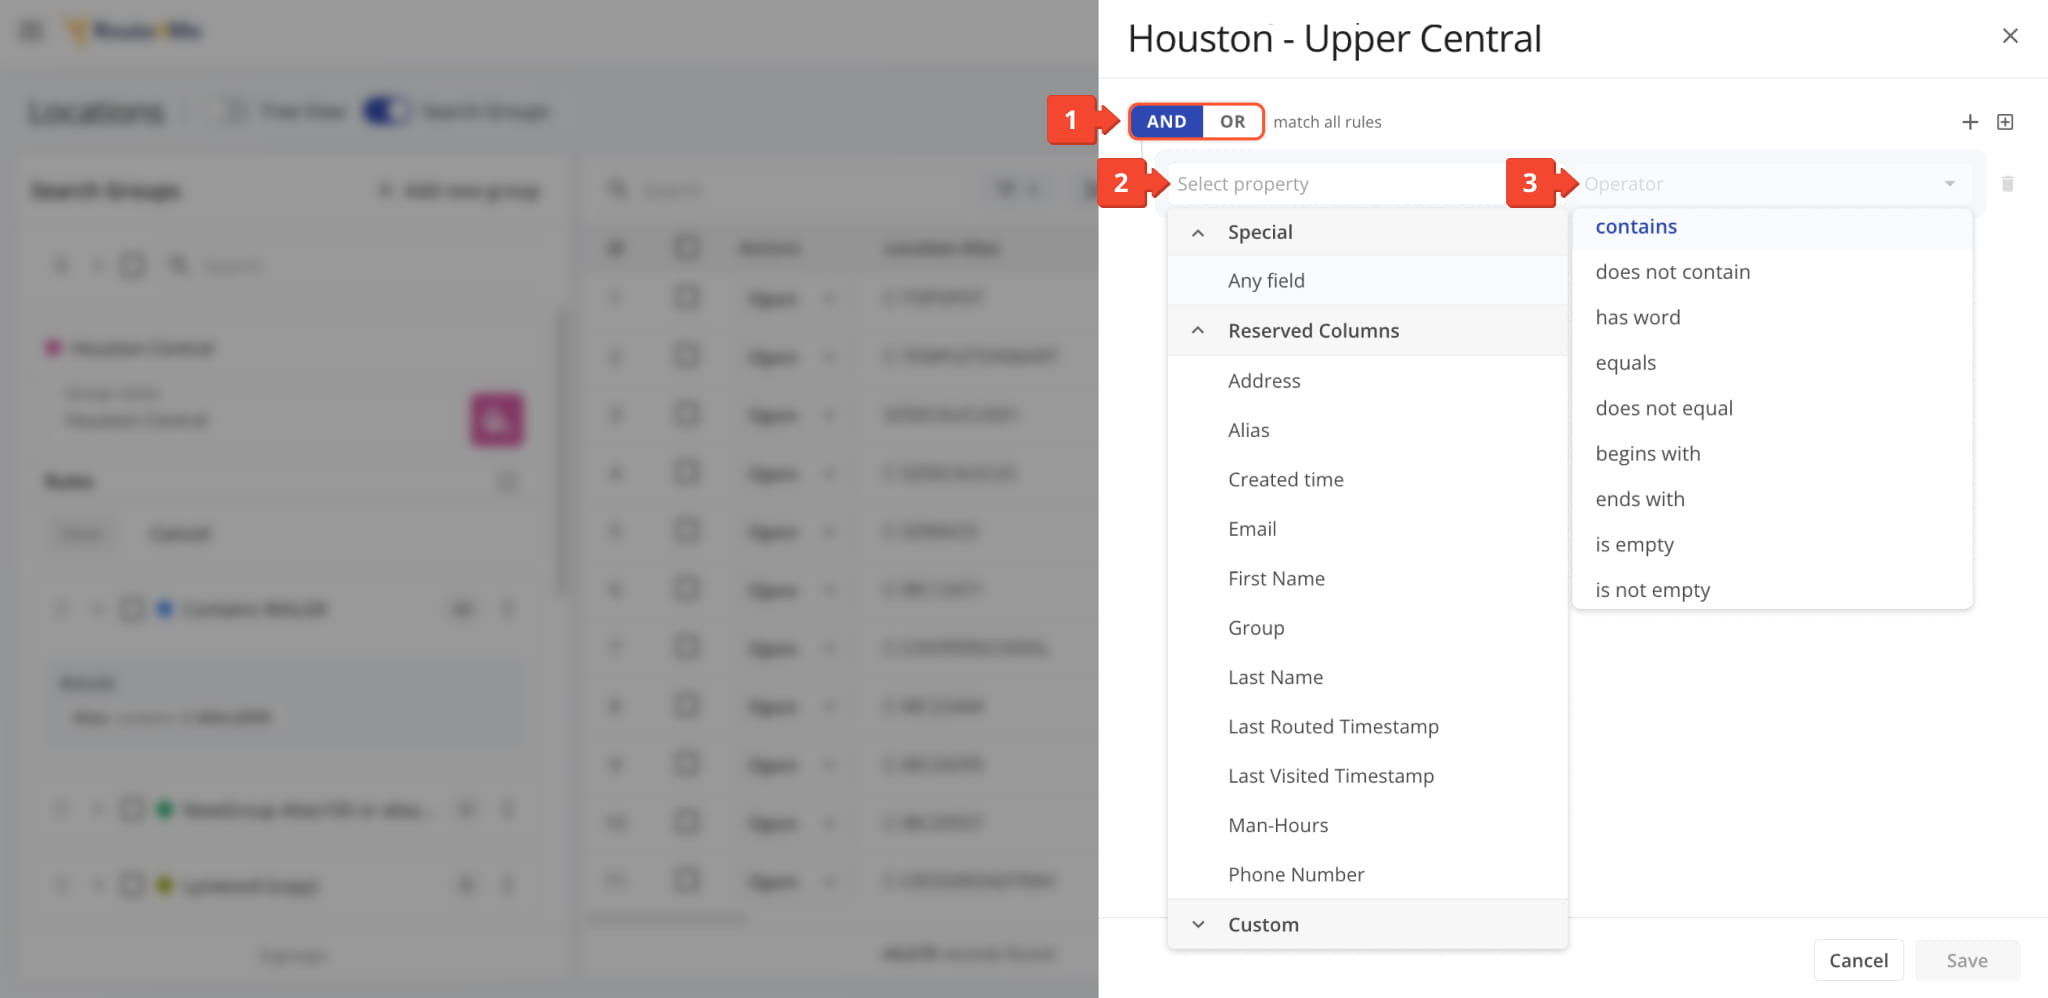Screen dimensions: 2048x998
Task: Choose the Alias property
Action: tap(1367, 430)
